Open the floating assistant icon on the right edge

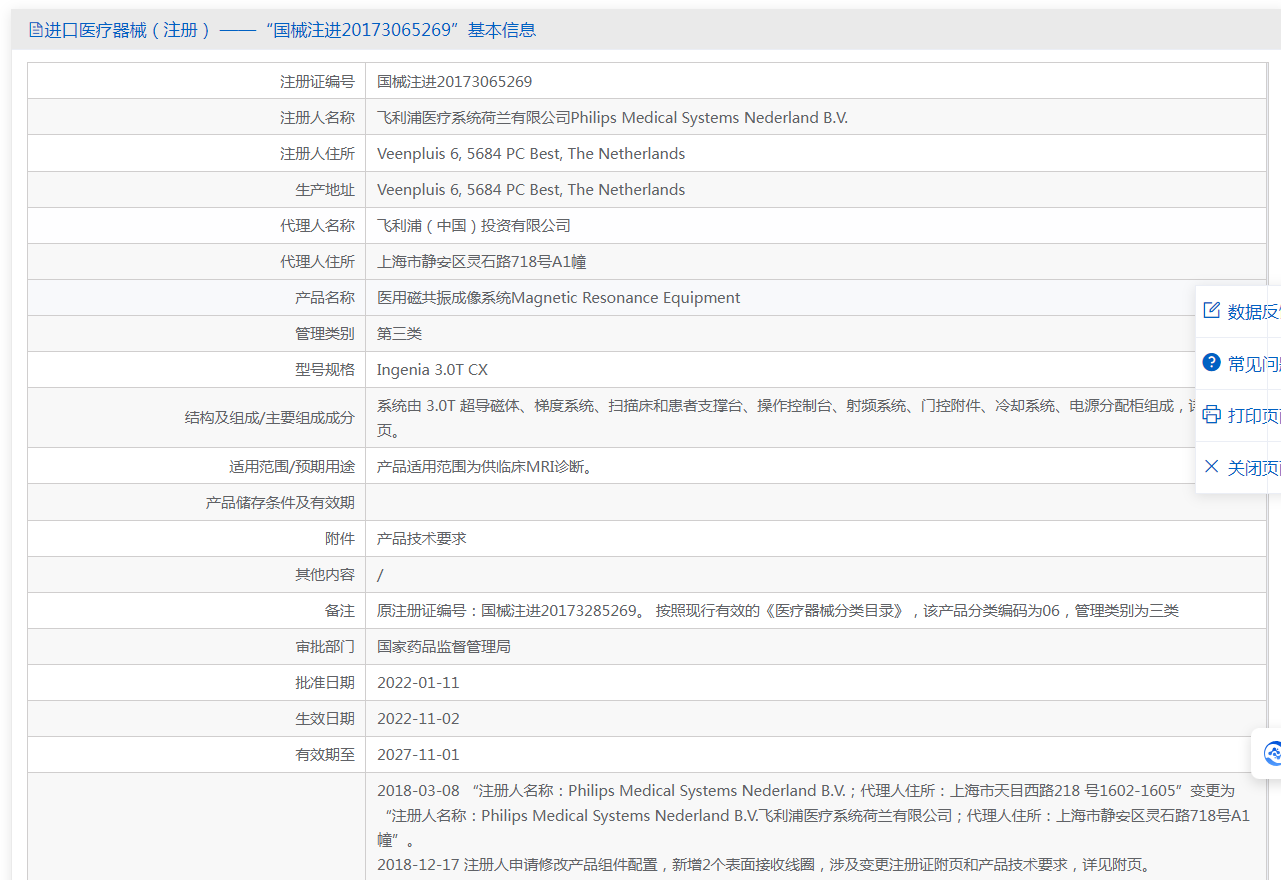(1271, 753)
